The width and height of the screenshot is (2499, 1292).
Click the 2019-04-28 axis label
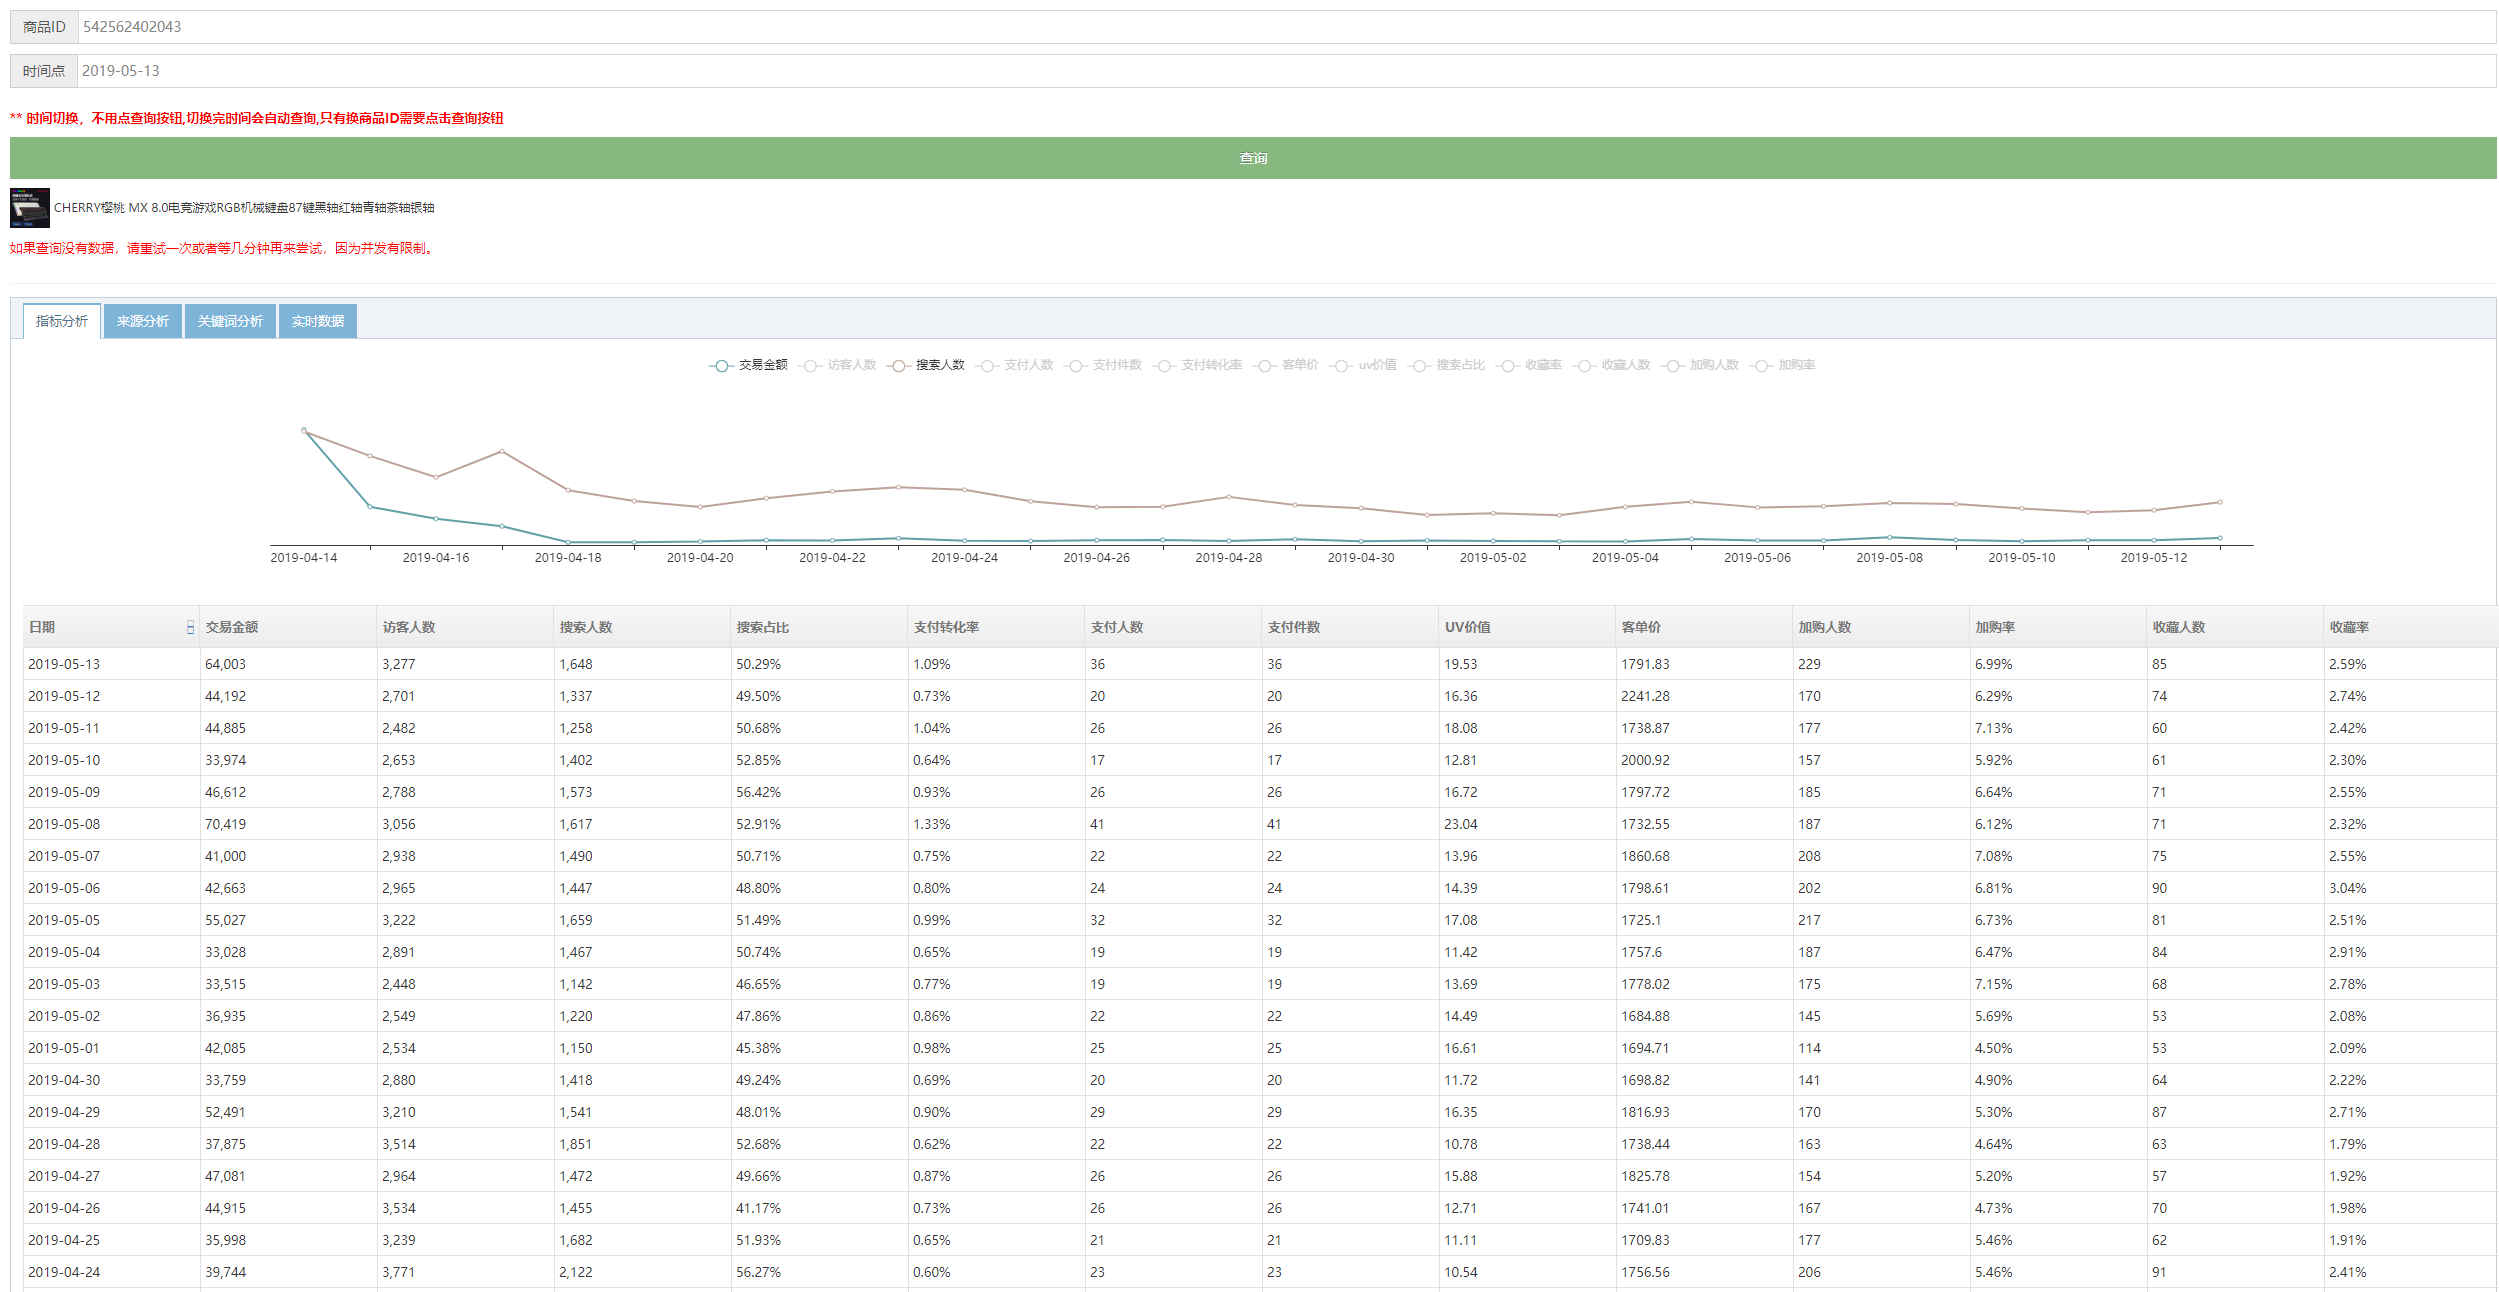pyautogui.click(x=1228, y=558)
